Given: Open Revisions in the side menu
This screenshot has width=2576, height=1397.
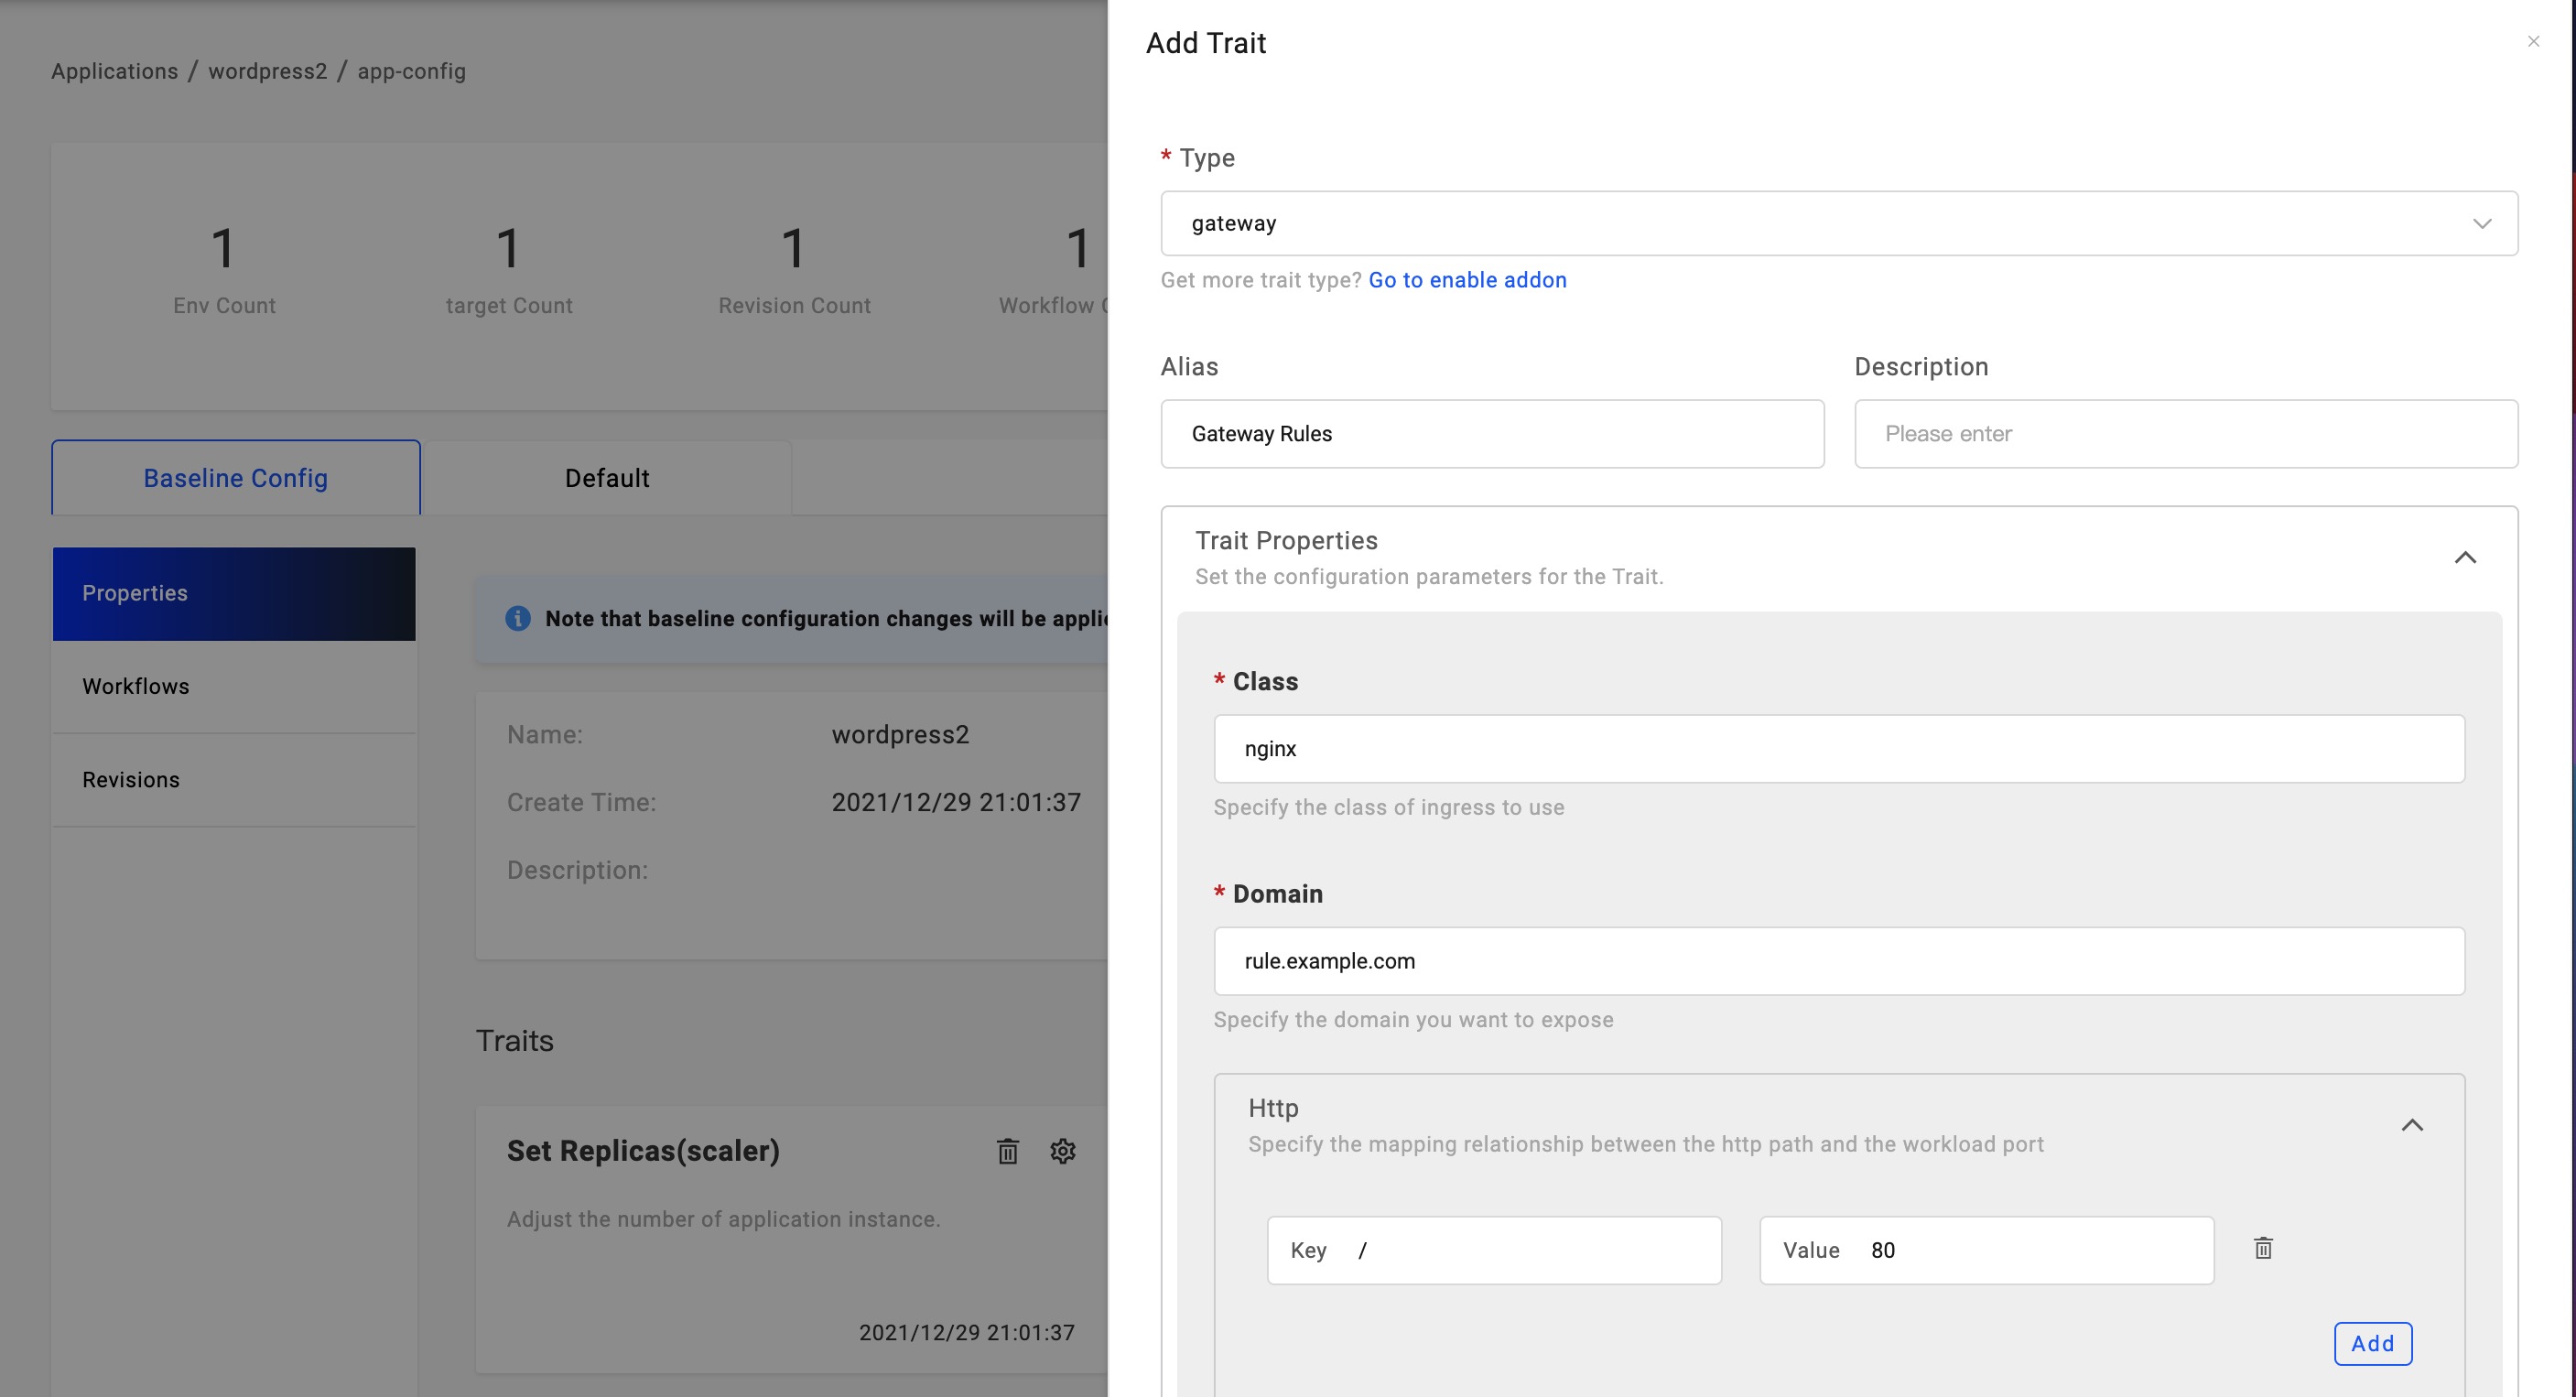Looking at the screenshot, I should click(x=131, y=779).
